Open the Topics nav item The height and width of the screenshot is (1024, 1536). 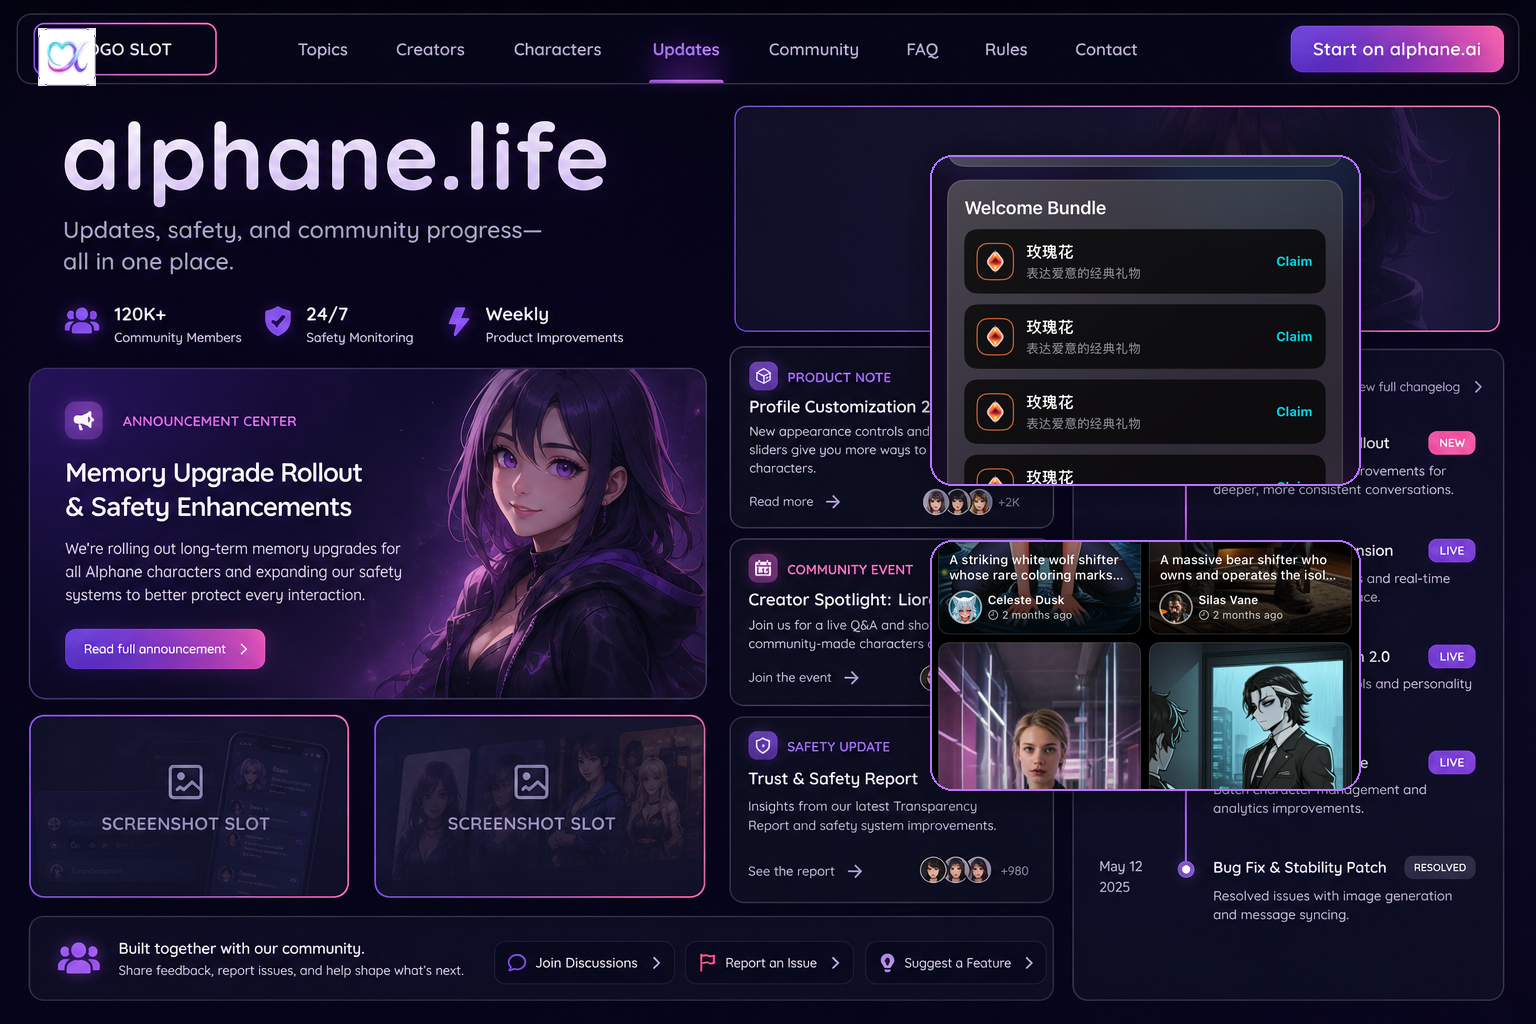click(x=323, y=49)
